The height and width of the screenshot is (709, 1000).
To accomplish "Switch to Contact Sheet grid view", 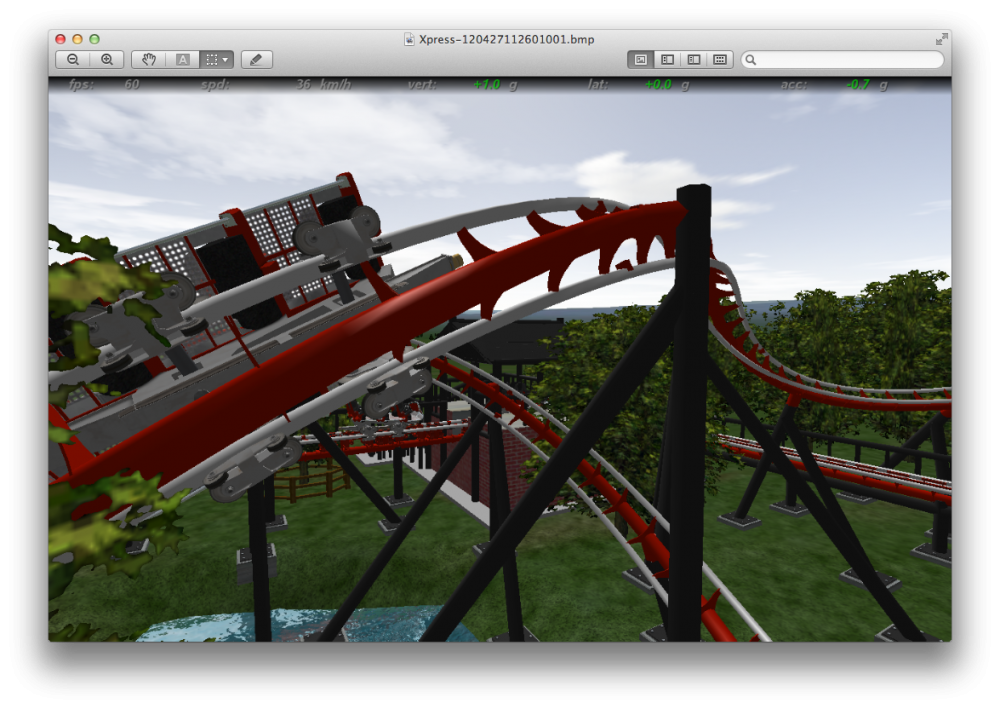I will pos(719,60).
